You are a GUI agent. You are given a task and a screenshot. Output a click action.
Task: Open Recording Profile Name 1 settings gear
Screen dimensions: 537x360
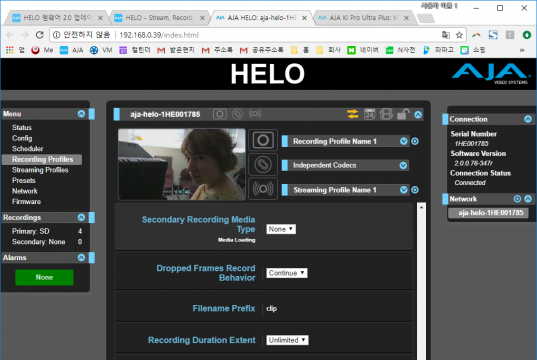415,141
